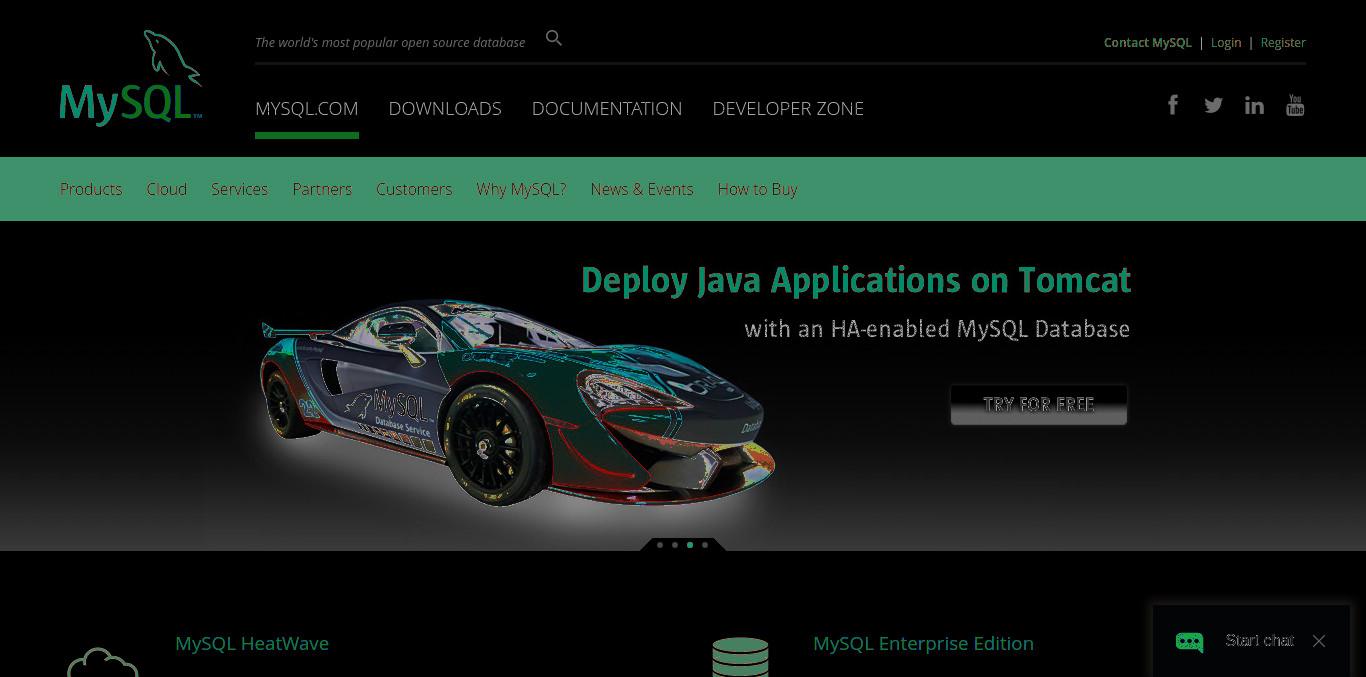This screenshot has width=1366, height=677.
Task: Click Deploy Java Applications on Tomcat headline
Action: click(856, 280)
